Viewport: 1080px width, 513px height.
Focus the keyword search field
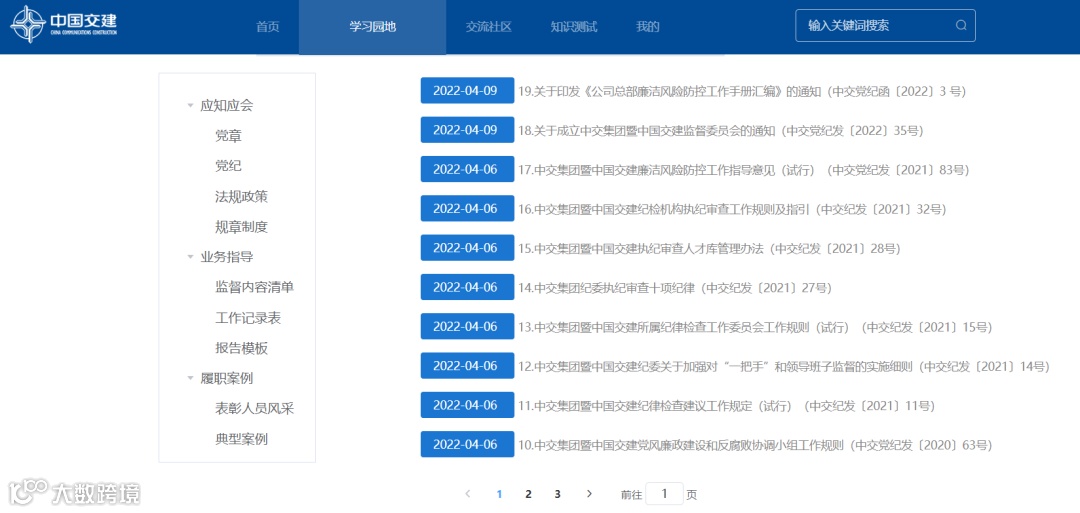[885, 25]
